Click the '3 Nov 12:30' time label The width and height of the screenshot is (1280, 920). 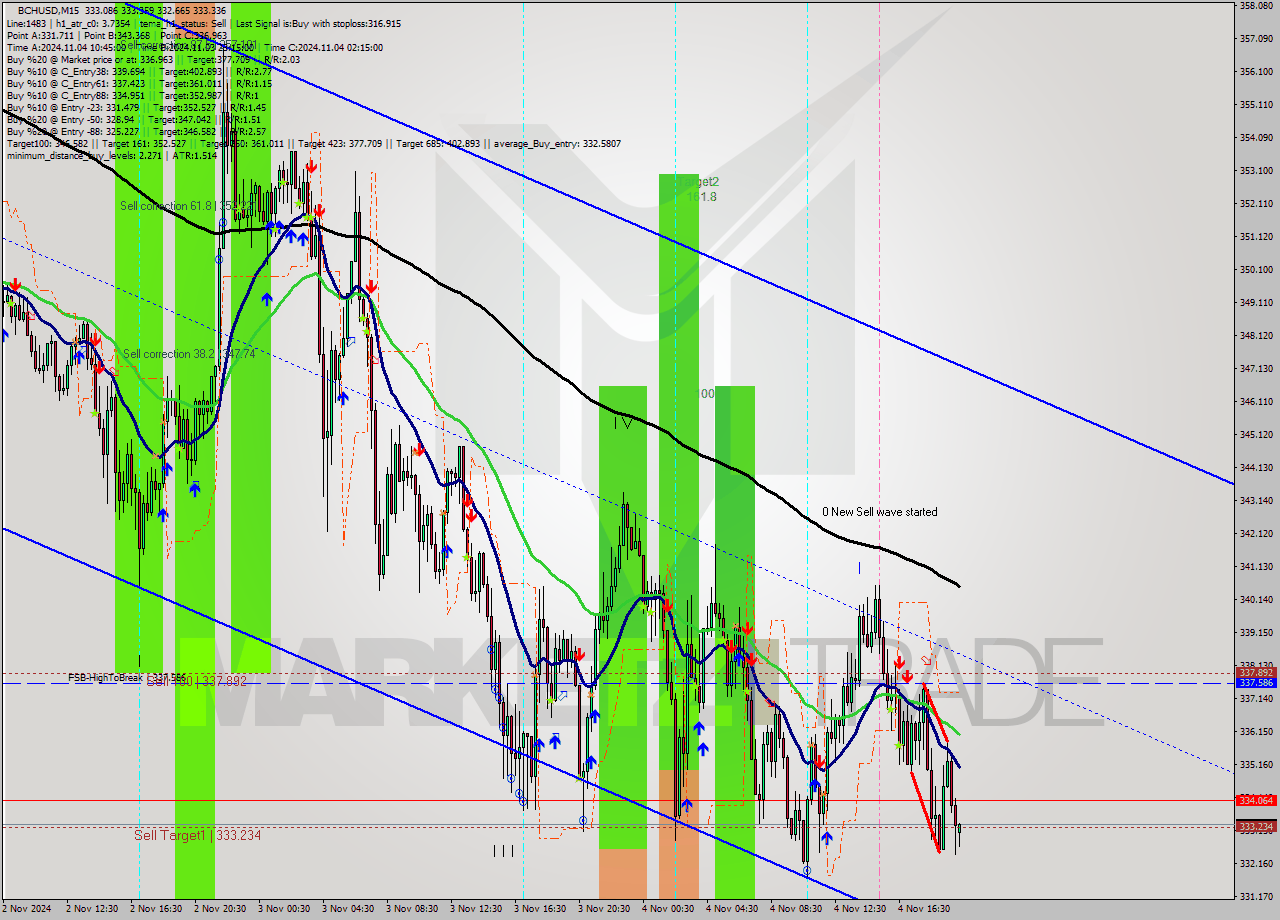click(x=478, y=909)
